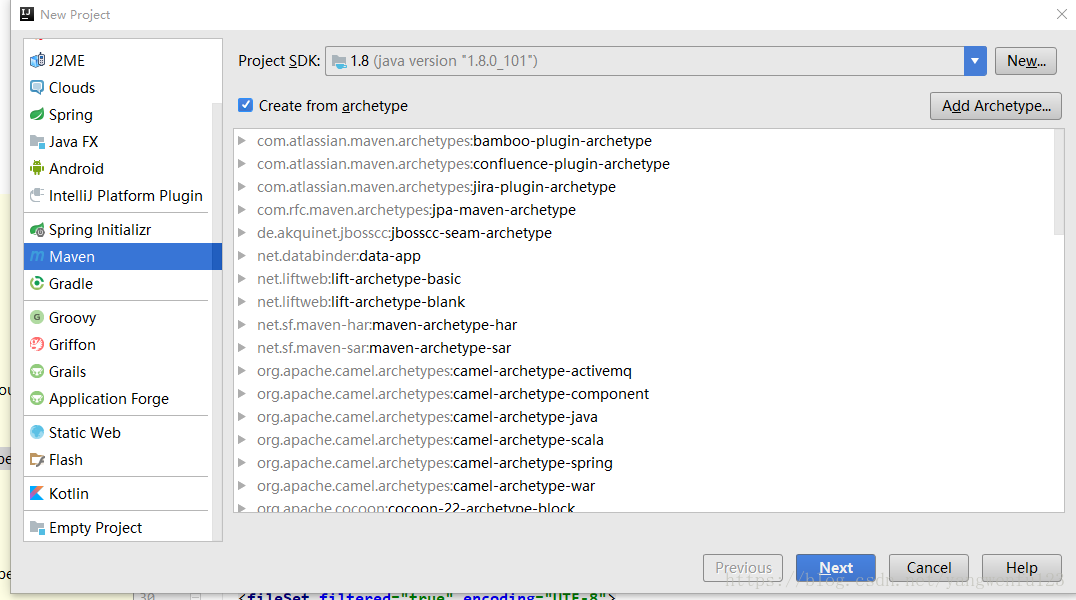Expand the camel-archetype-component node
Screen dimensions: 1076x600
click(x=242, y=393)
